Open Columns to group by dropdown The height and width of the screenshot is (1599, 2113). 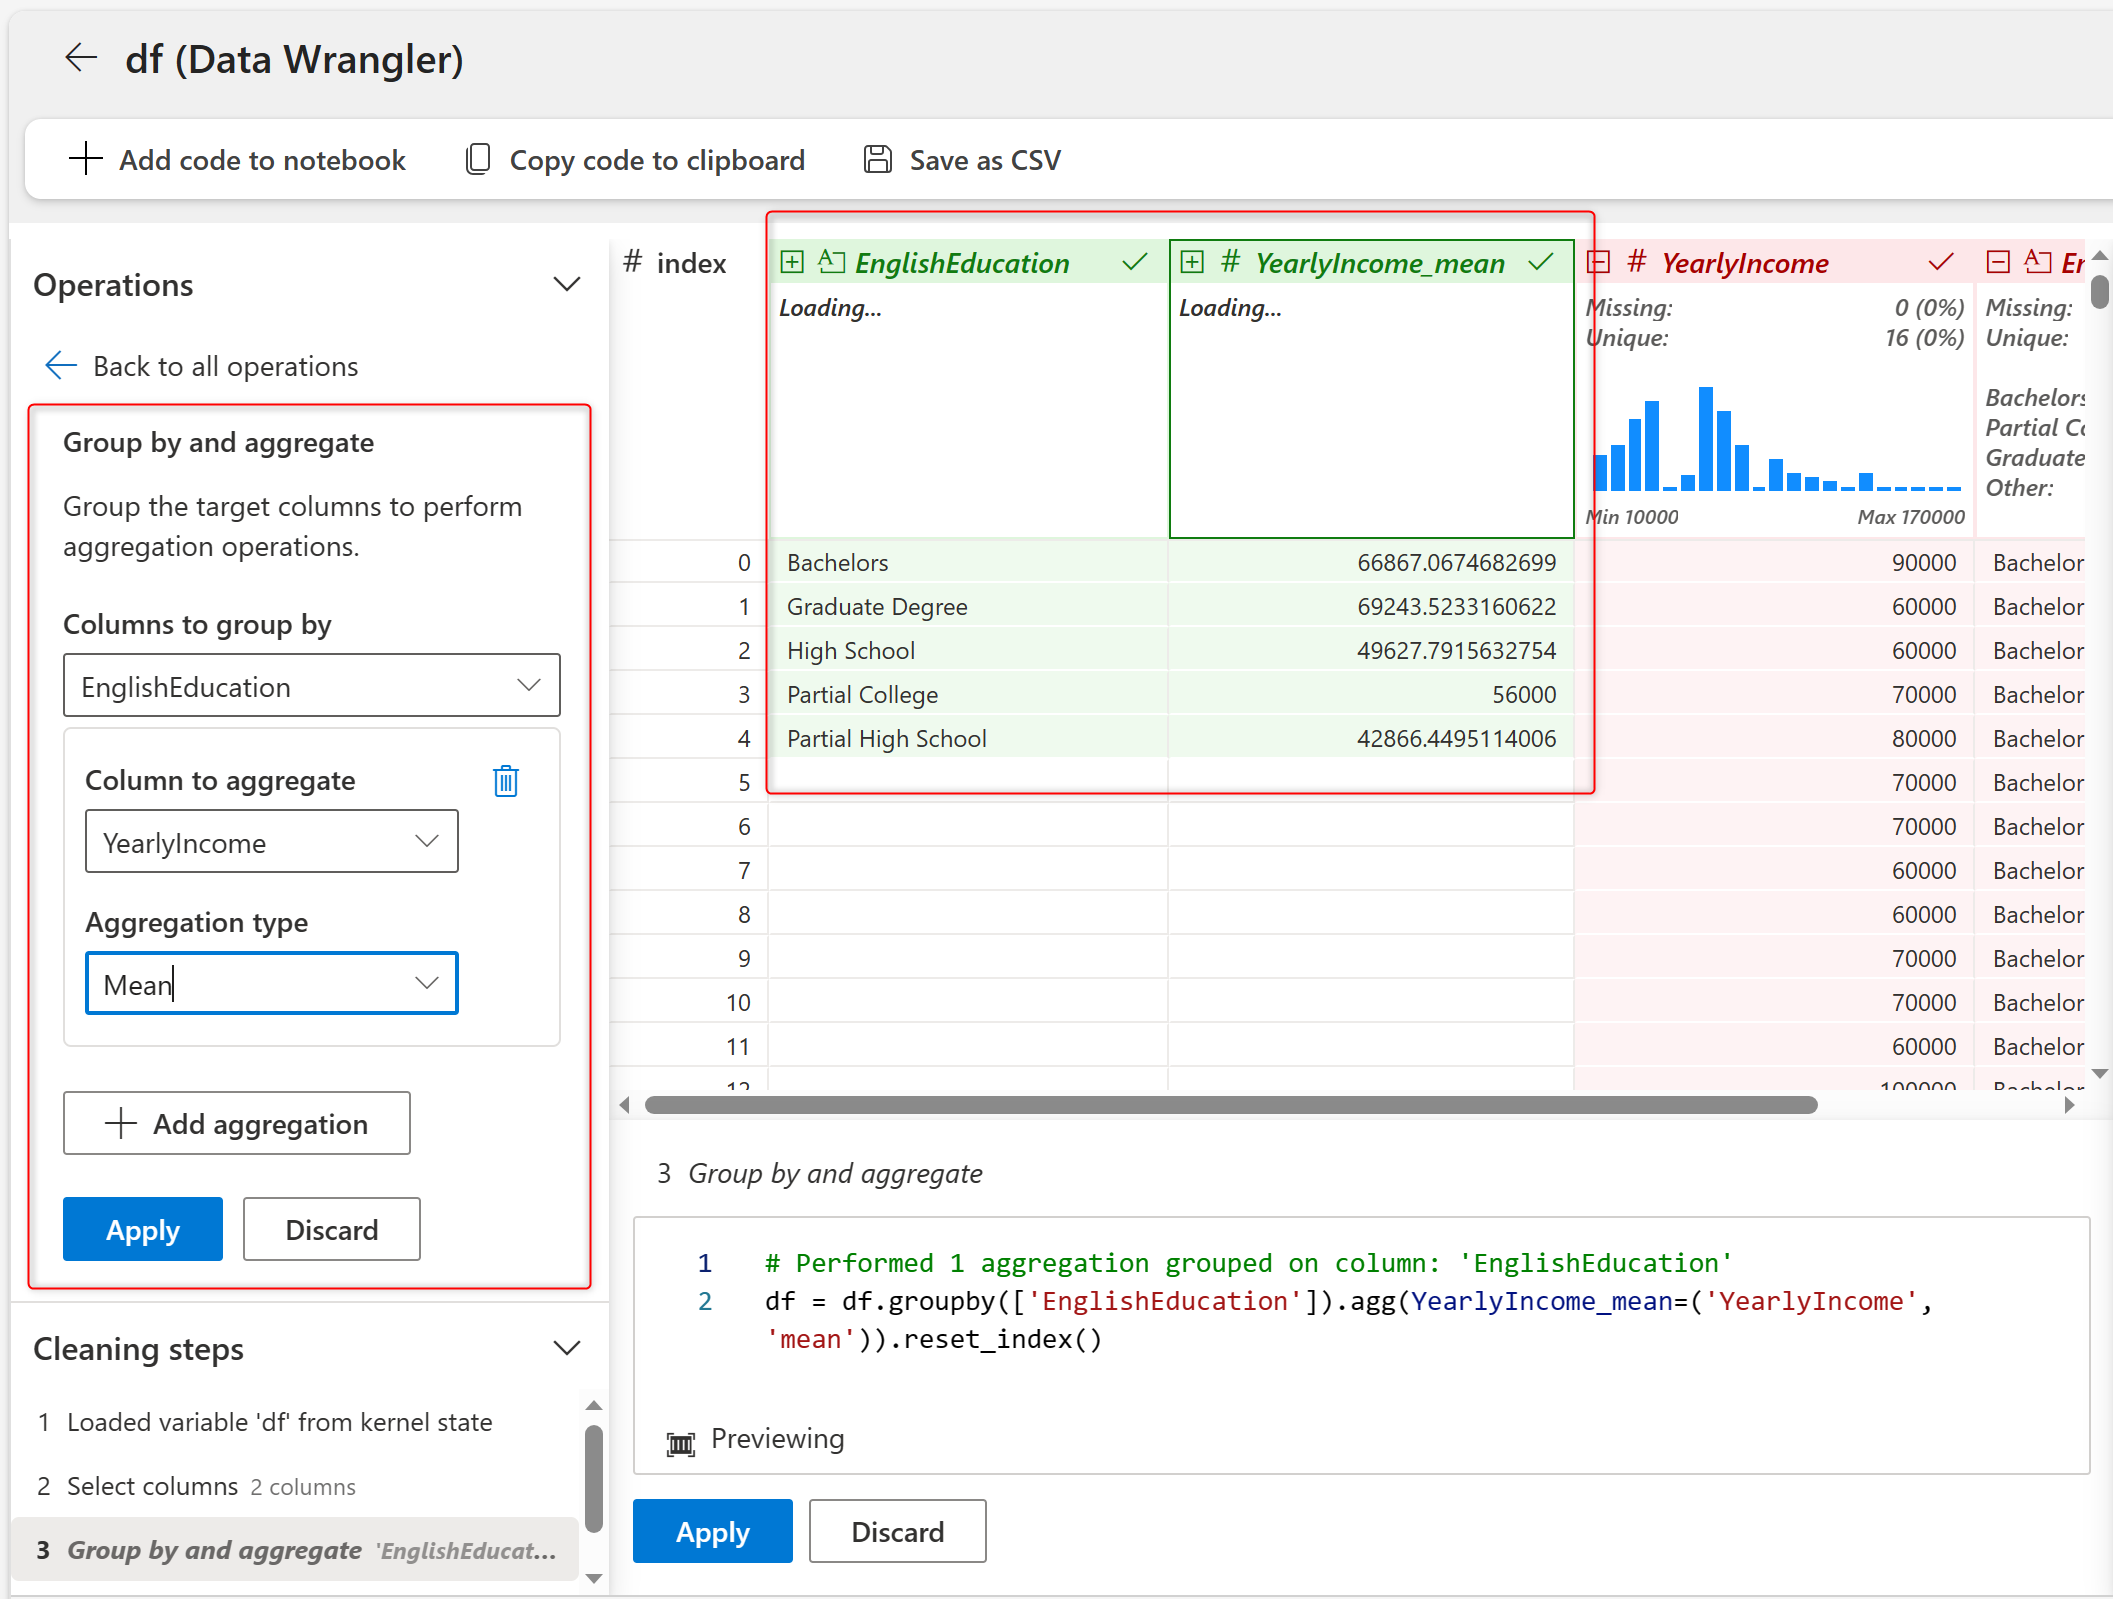[311, 686]
